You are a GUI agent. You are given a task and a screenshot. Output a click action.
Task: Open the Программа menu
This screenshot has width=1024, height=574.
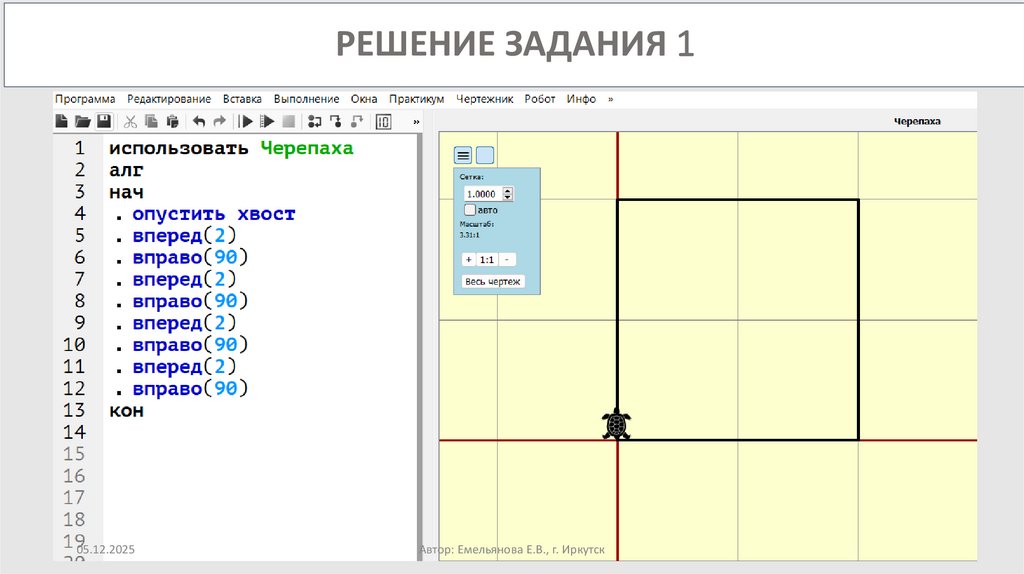(x=85, y=99)
